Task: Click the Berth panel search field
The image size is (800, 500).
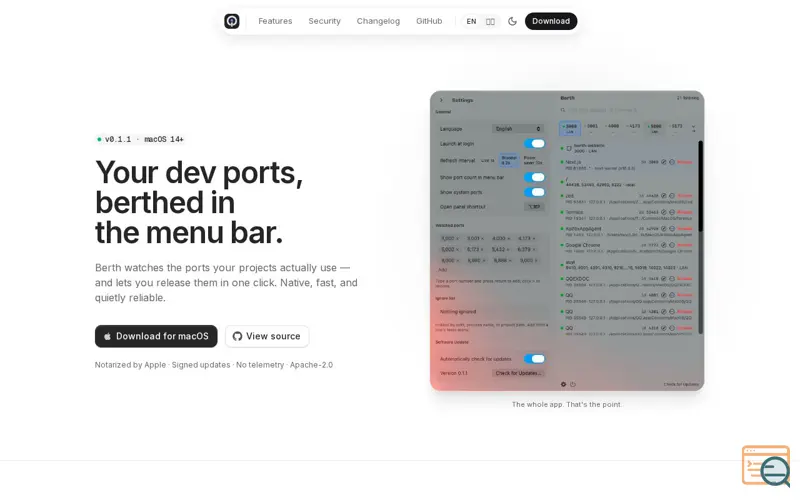Action: pos(630,110)
